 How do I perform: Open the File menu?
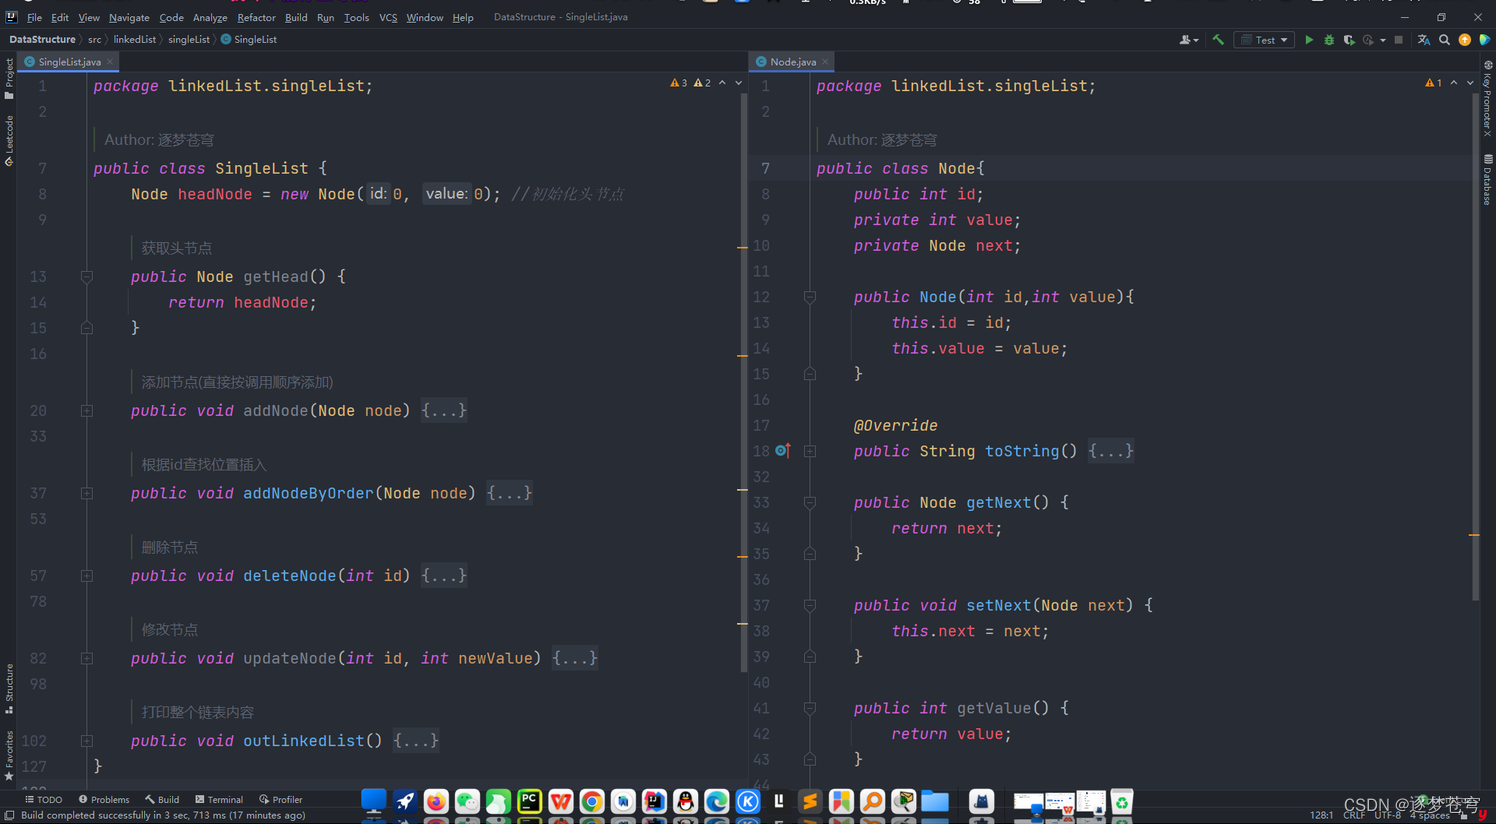pyautogui.click(x=34, y=17)
